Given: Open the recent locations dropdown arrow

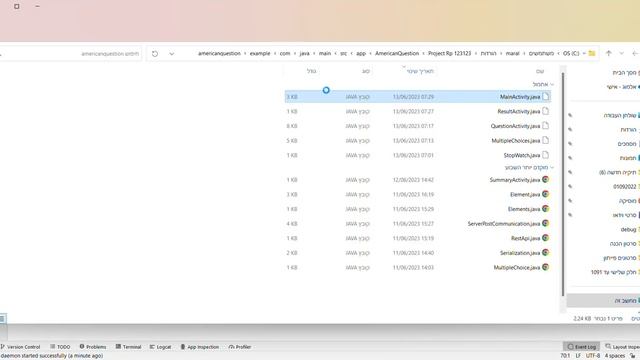Looking at the screenshot, I should 621,53.
